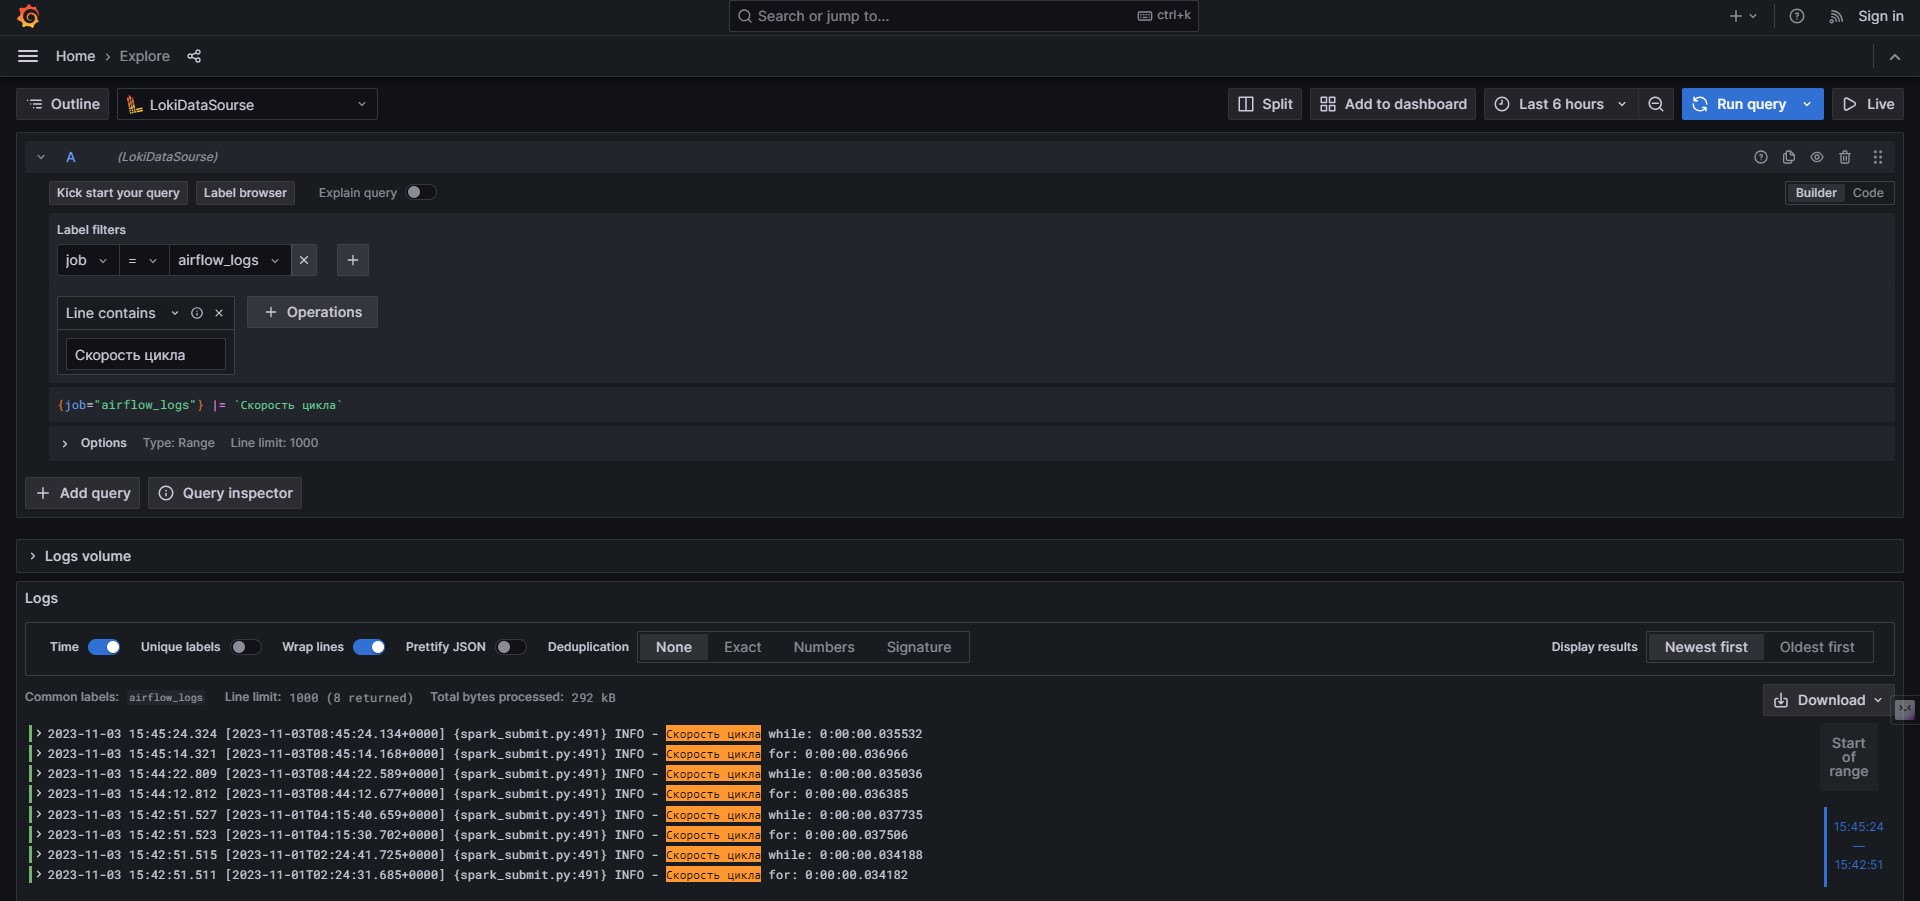The width and height of the screenshot is (1920, 901).
Task: Open the LokiDataSourse data source dropdown
Action: click(247, 104)
